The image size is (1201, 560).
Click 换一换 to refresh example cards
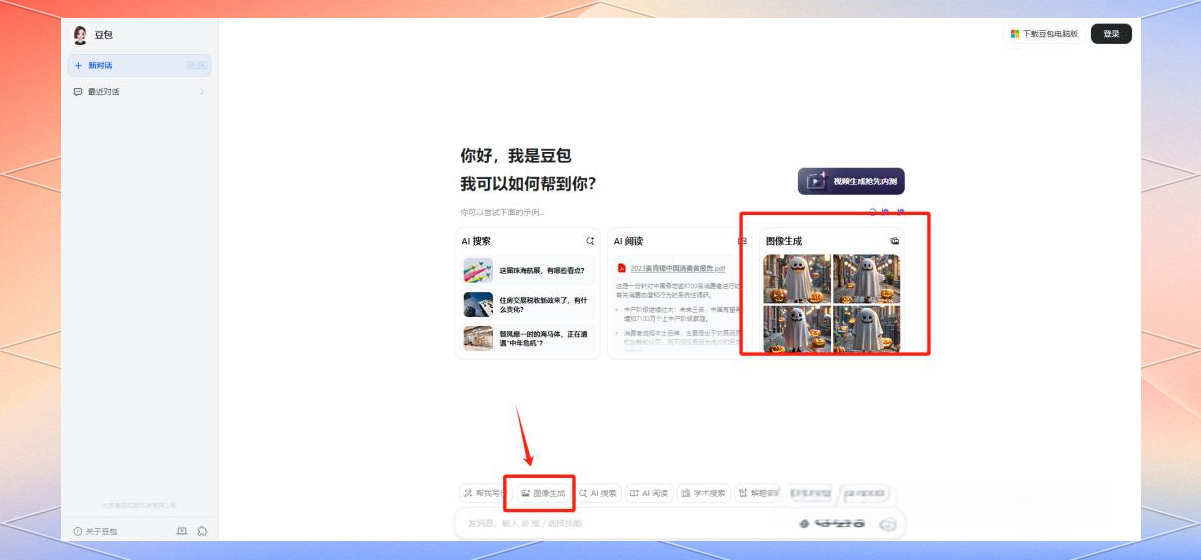pyautogui.click(x=887, y=212)
